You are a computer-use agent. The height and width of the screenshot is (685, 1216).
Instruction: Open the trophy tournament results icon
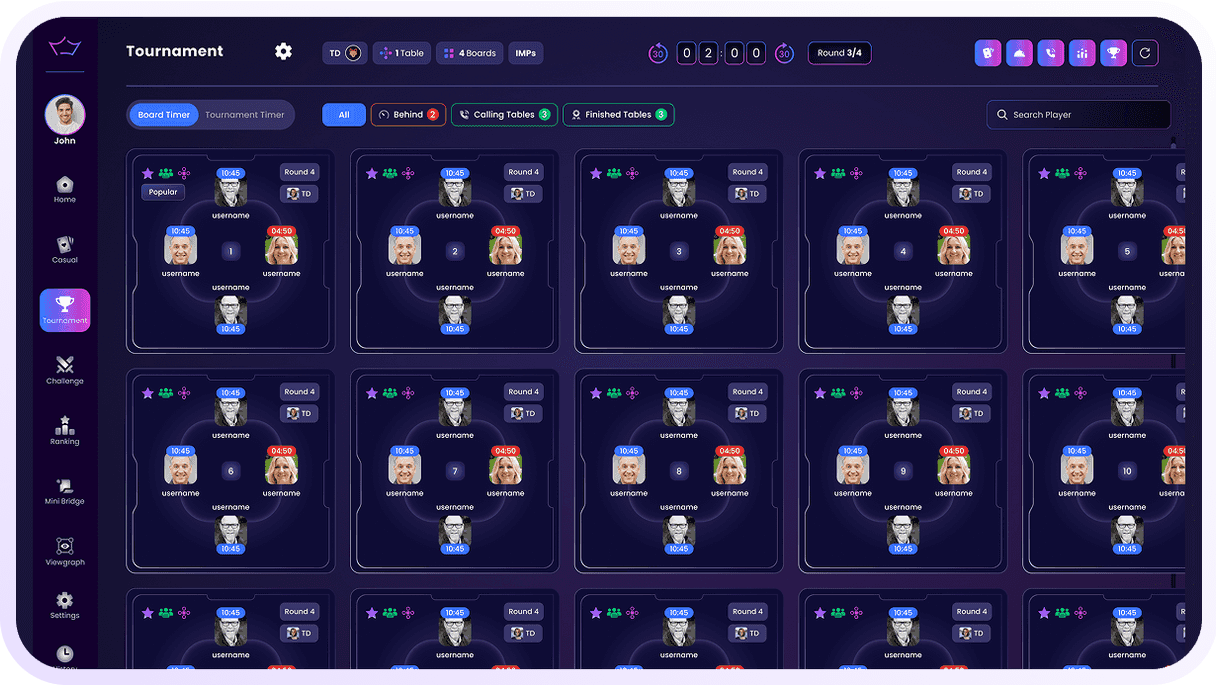1112,52
